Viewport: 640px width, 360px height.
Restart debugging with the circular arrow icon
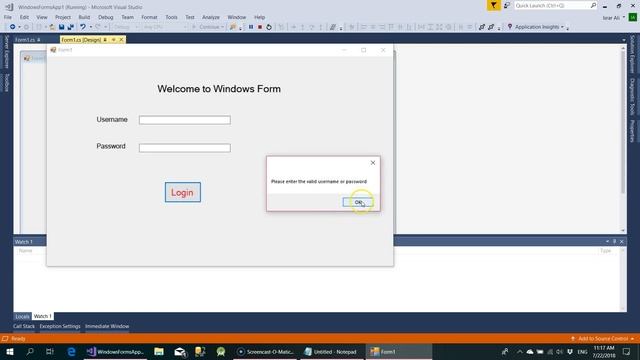point(269,27)
